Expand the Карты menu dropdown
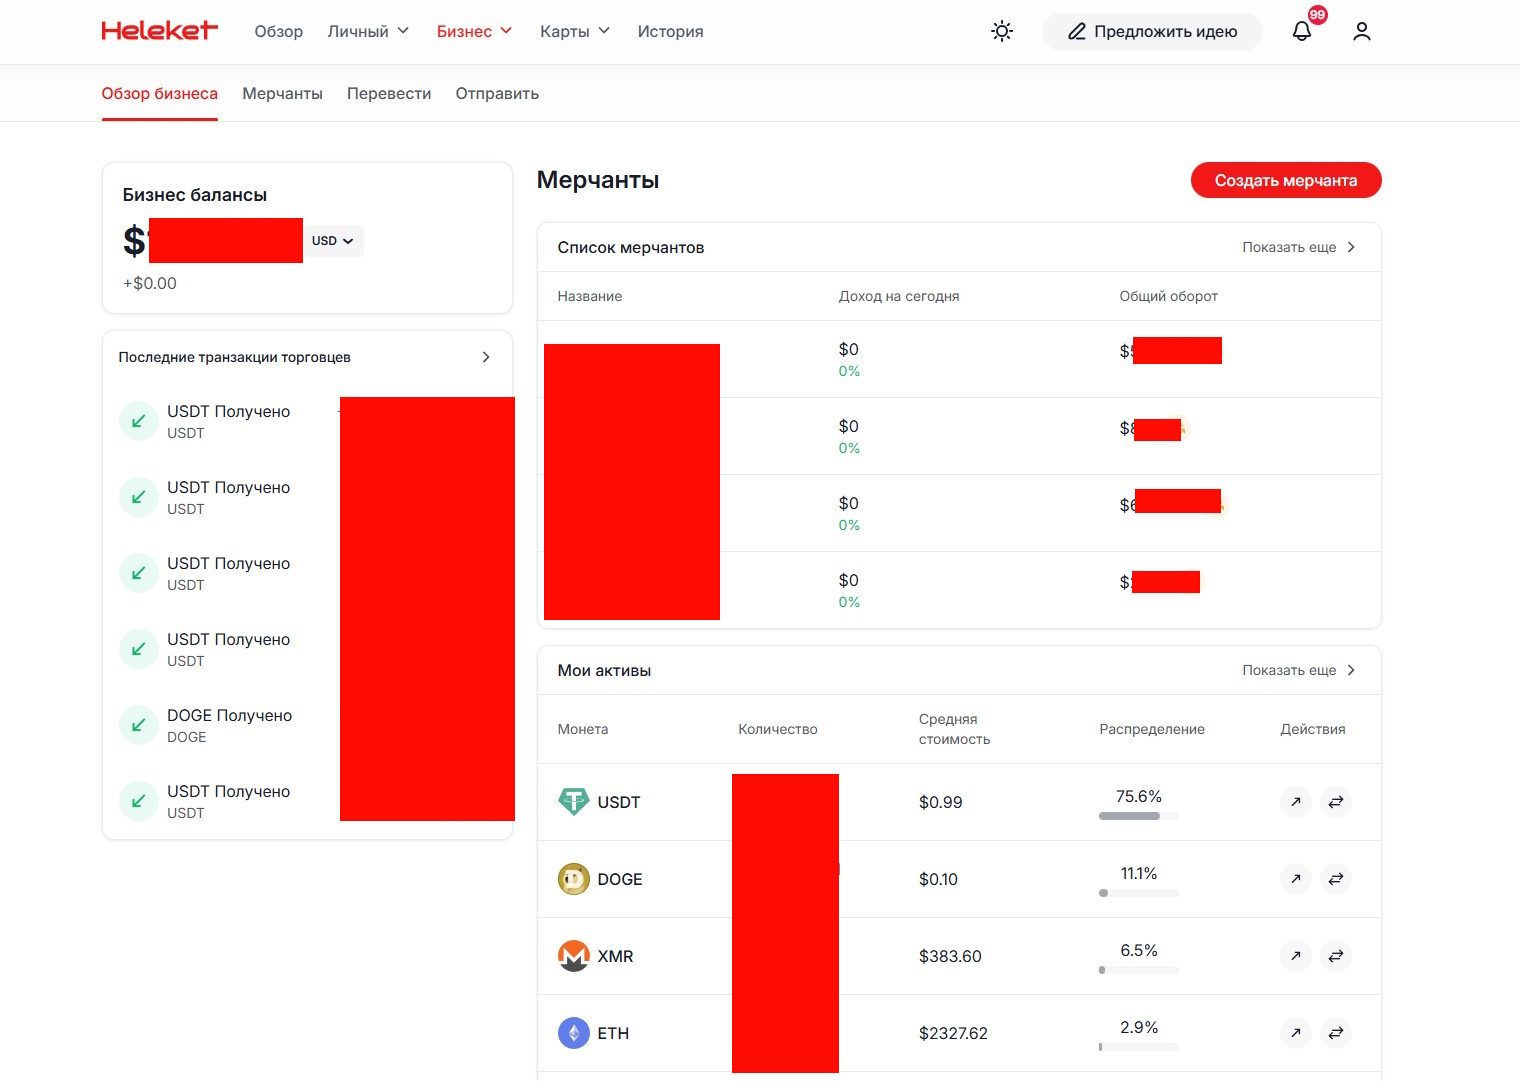 point(574,31)
